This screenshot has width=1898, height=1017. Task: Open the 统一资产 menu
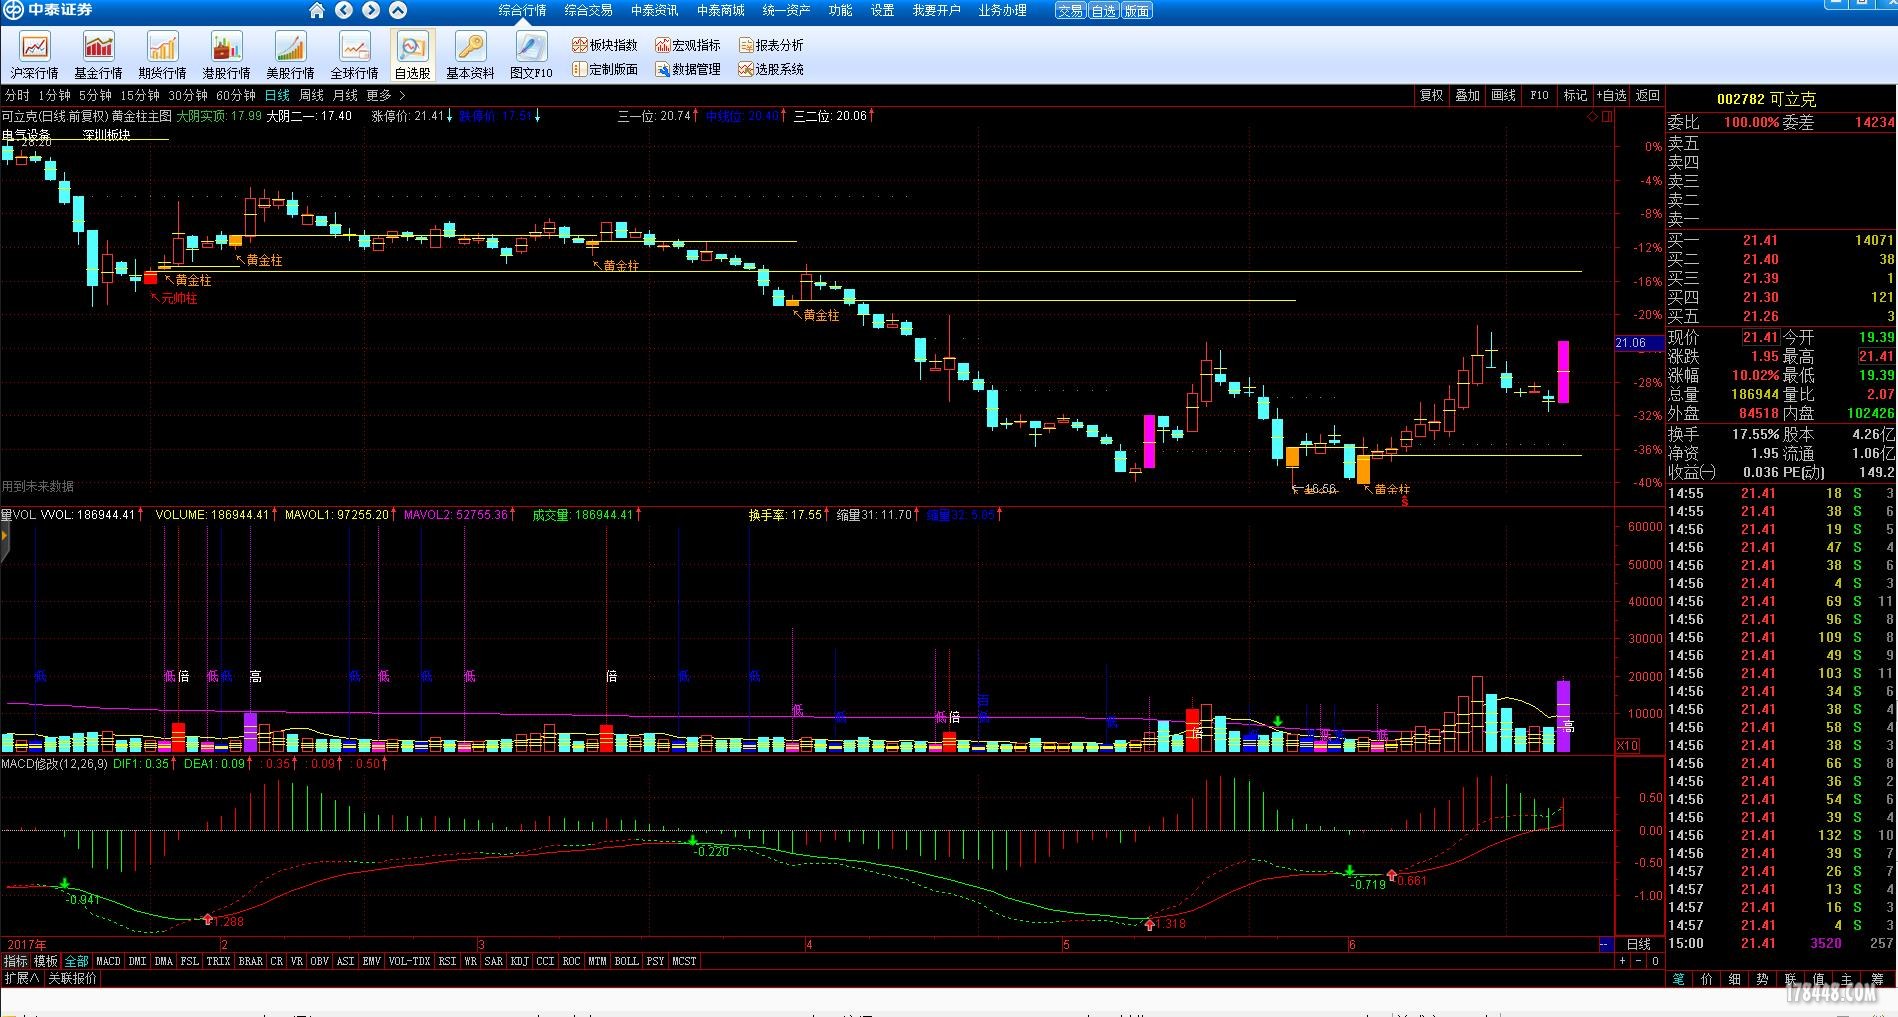(786, 10)
